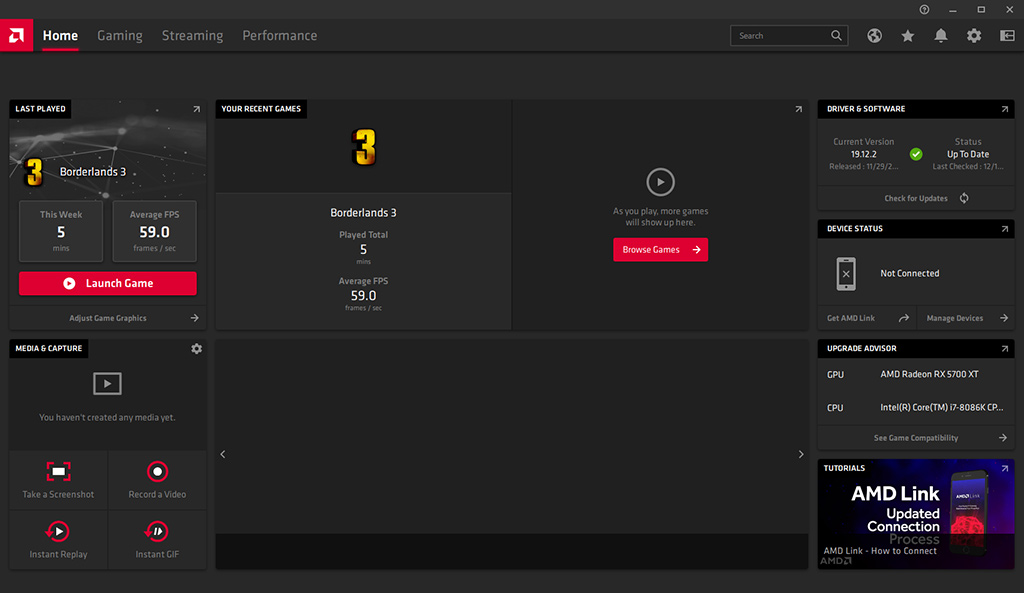The width and height of the screenshot is (1024, 593).
Task: Click the Average FPS 59.0 tile
Action: (154, 231)
